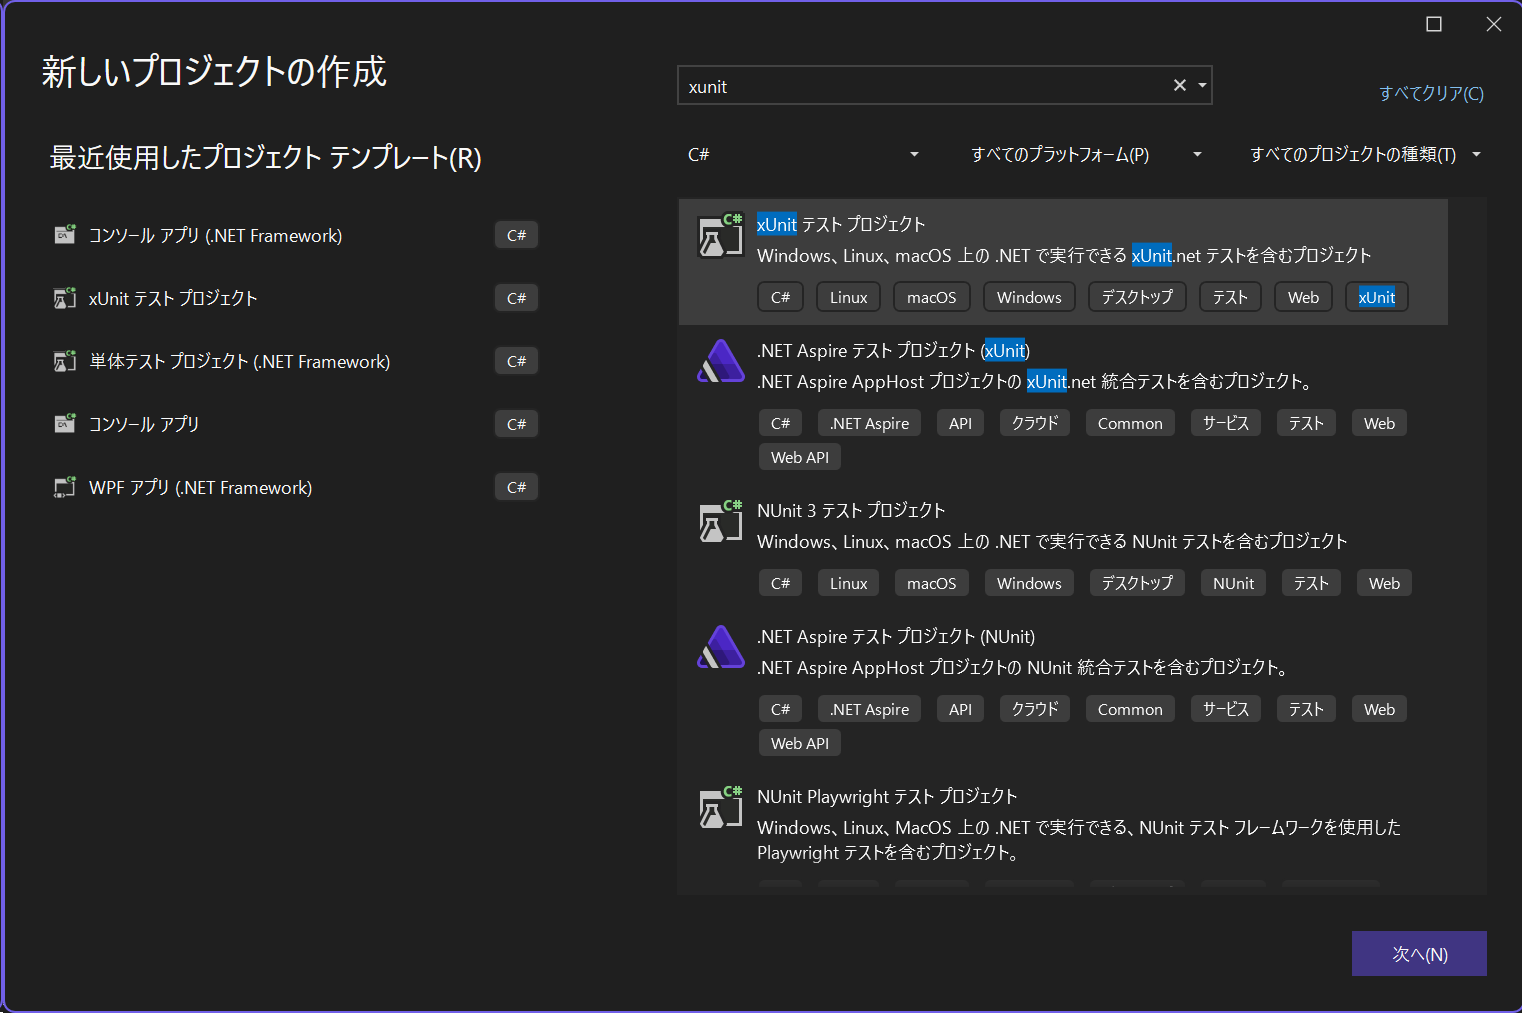Screen dimensions: 1522x1013
Task: Click the highlighted xUnit tag in first result
Action: click(1377, 297)
